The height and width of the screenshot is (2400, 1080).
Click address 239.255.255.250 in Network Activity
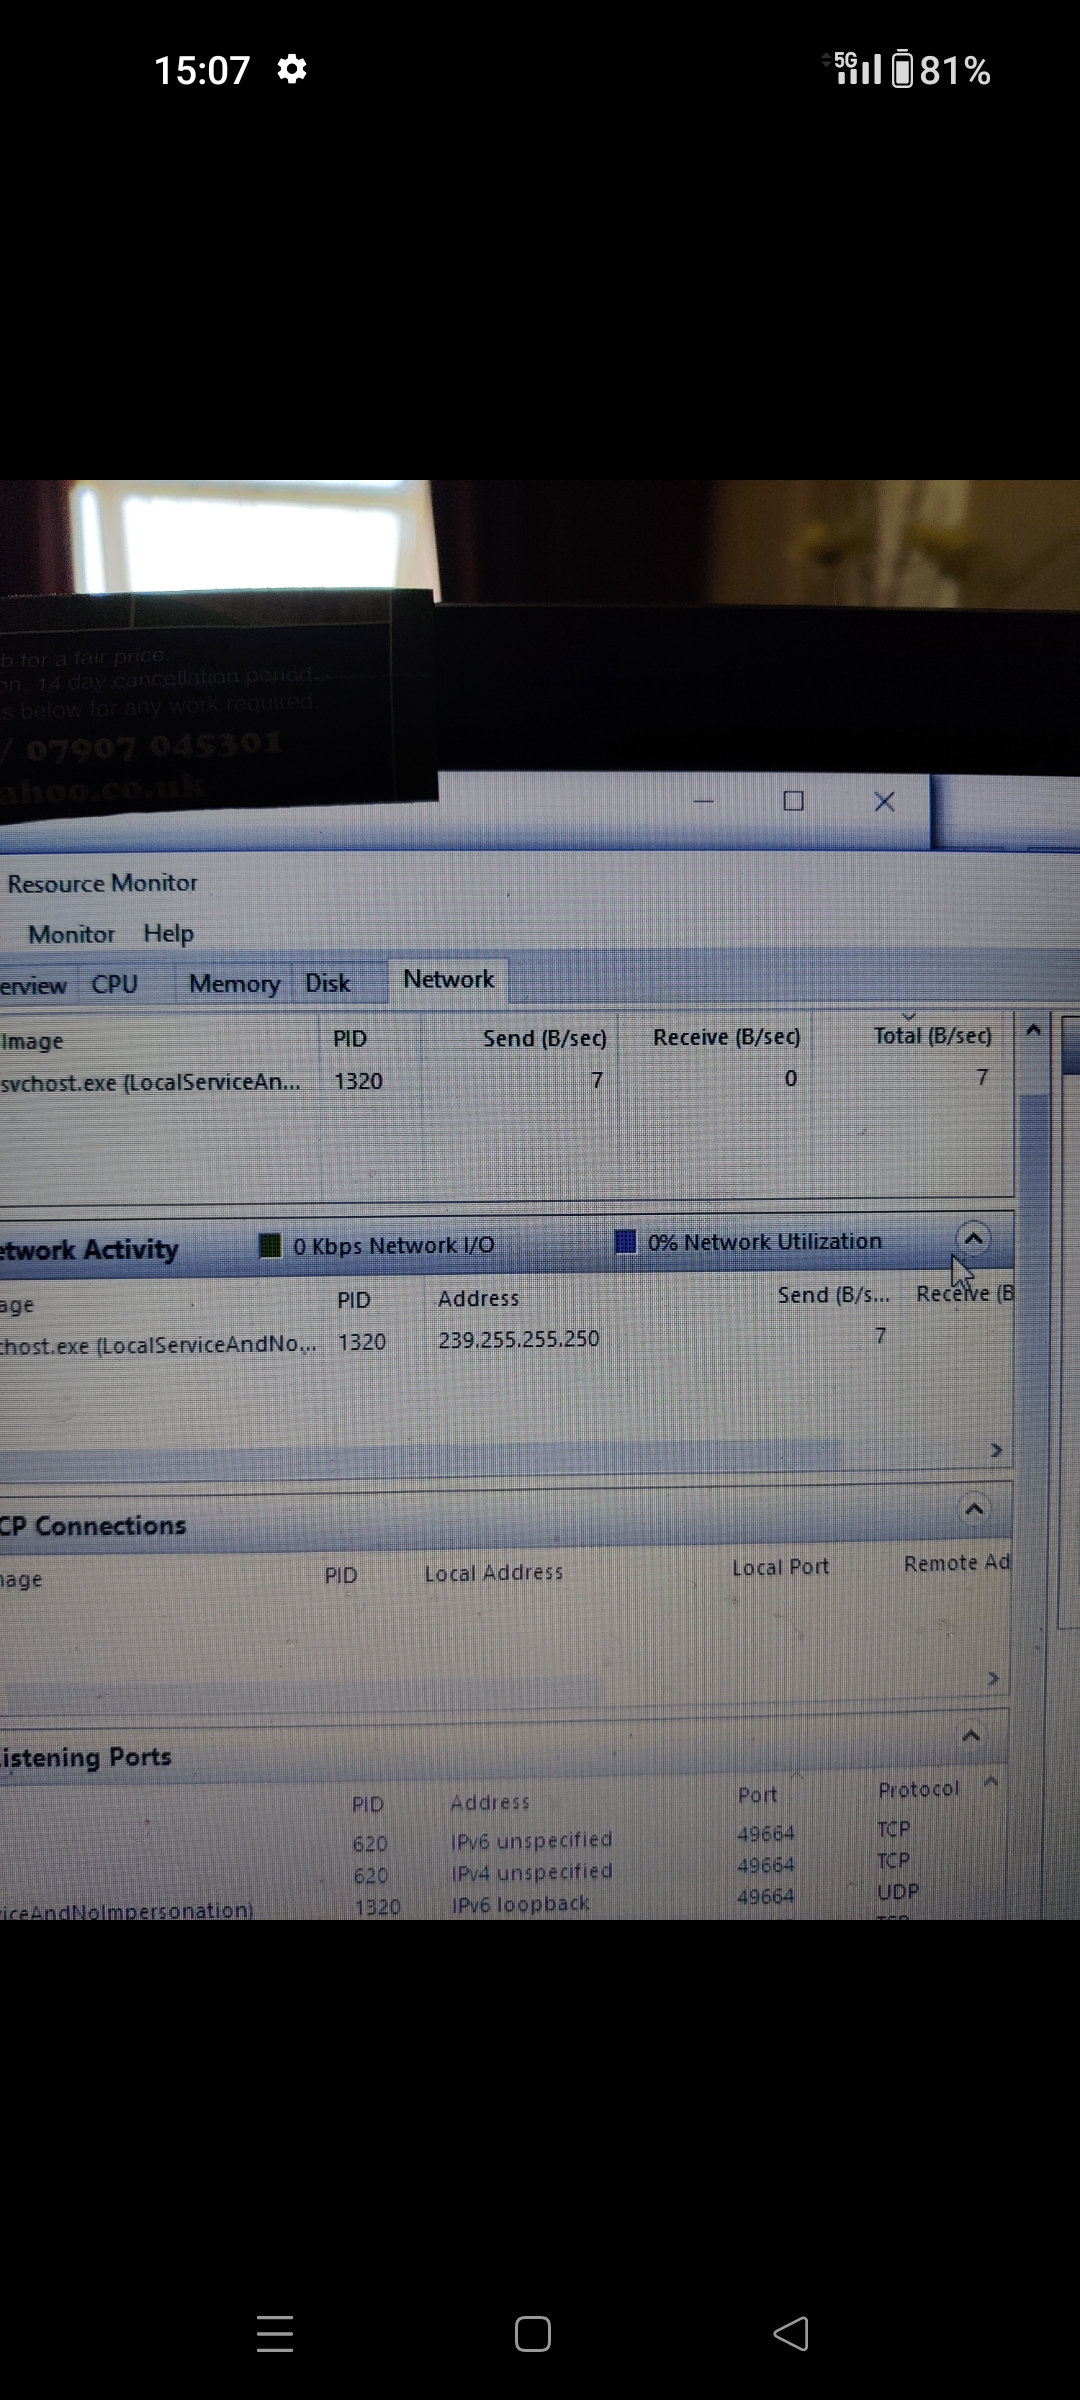point(518,1339)
